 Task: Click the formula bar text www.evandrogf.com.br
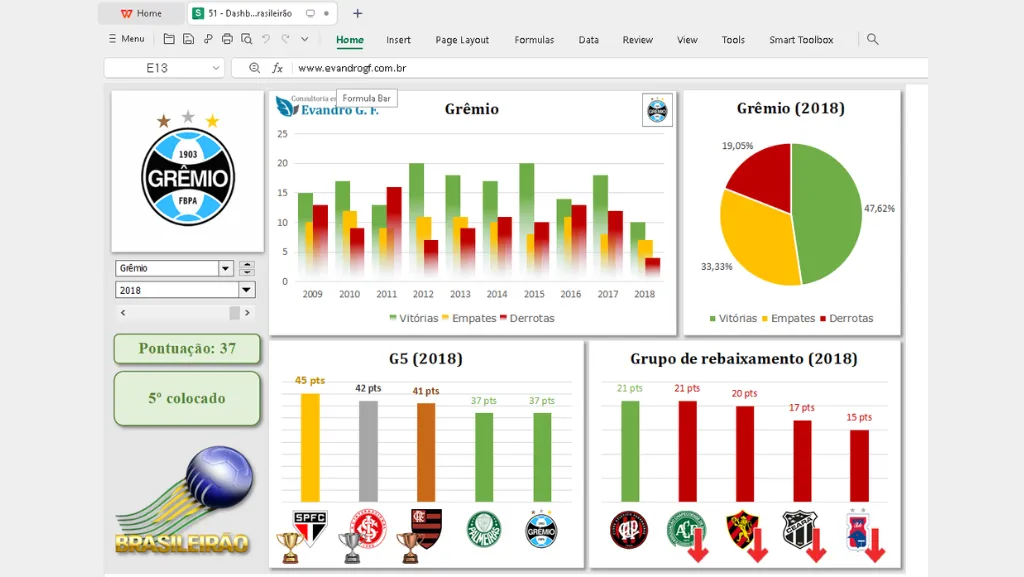click(x=352, y=68)
